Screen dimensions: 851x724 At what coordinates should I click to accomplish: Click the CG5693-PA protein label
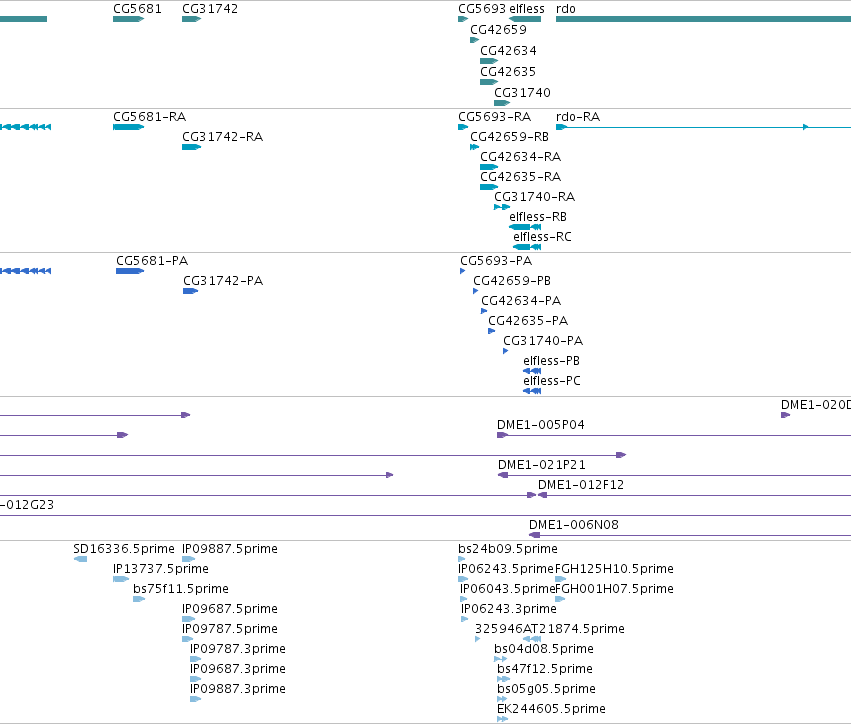coord(496,261)
